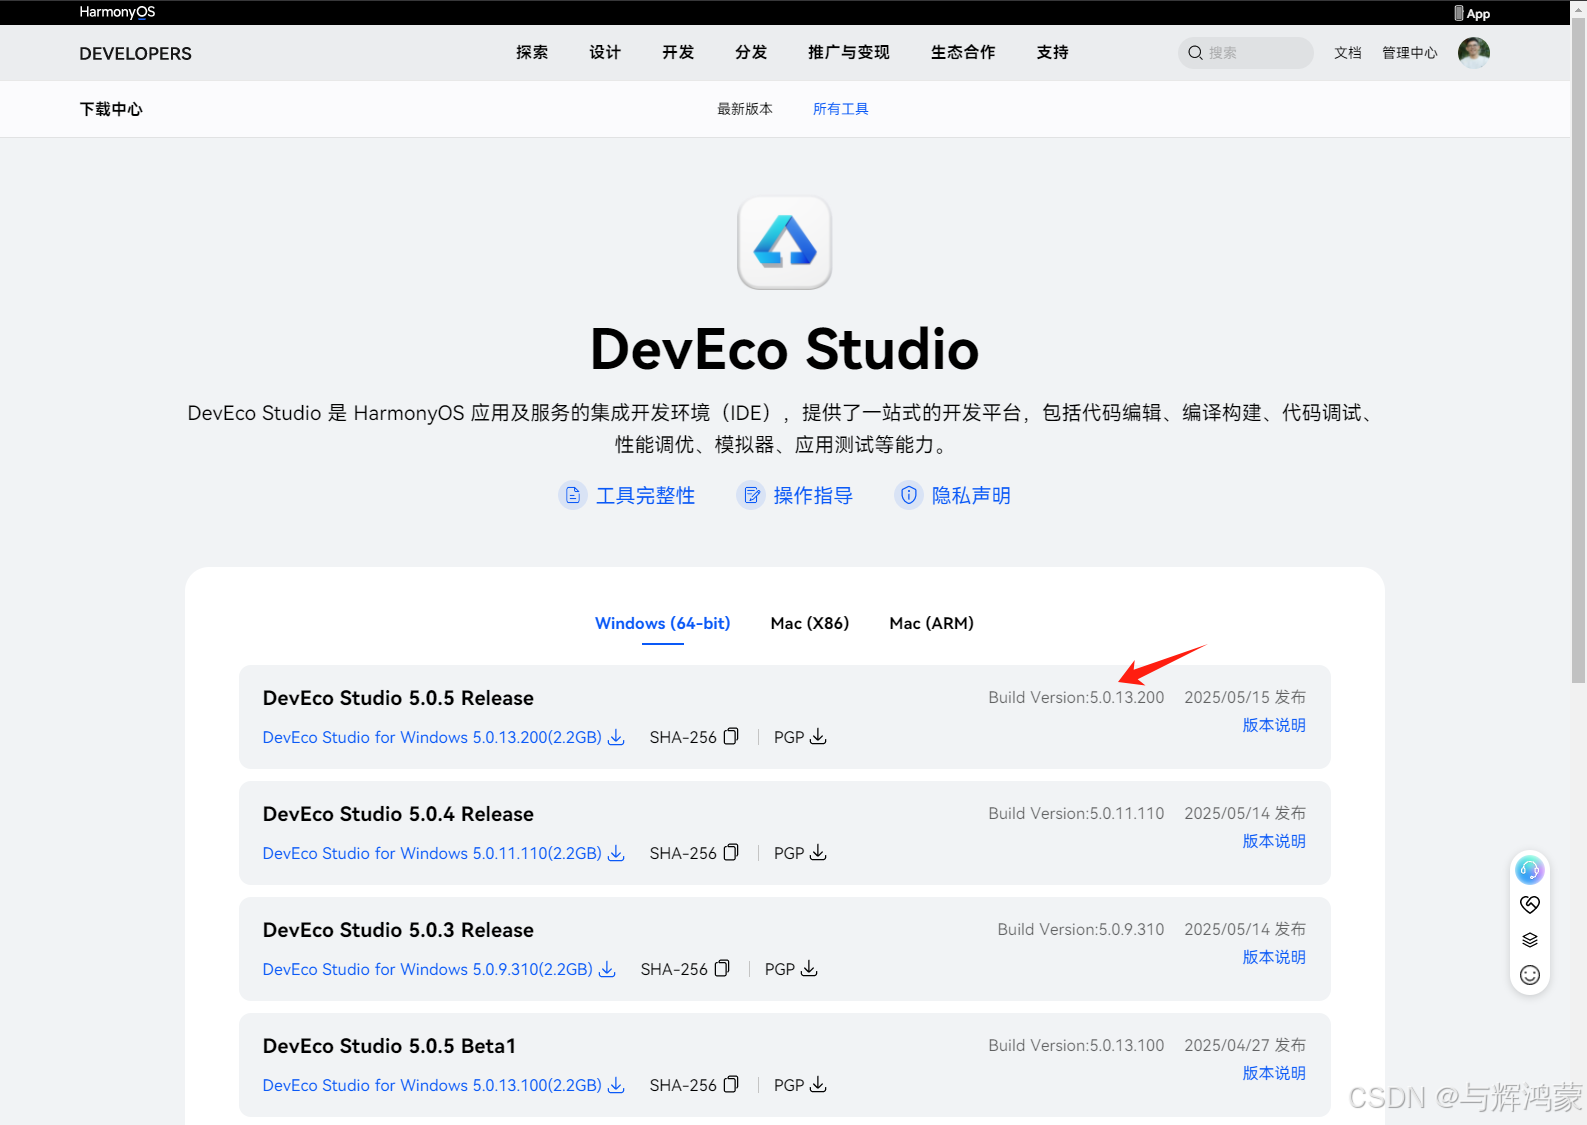1587x1125 pixels.
Task: Select the 所有工具 tab
Action: [x=841, y=109]
